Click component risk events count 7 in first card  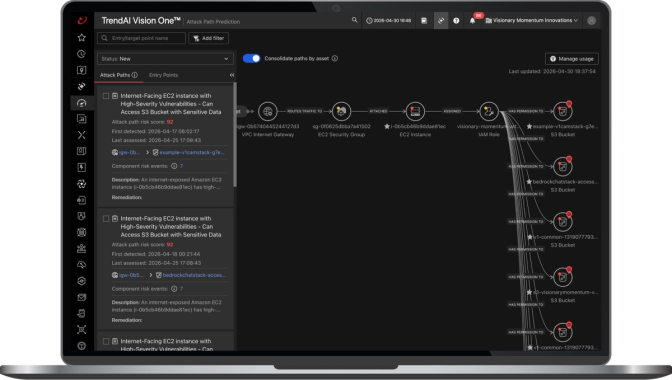click(181, 166)
